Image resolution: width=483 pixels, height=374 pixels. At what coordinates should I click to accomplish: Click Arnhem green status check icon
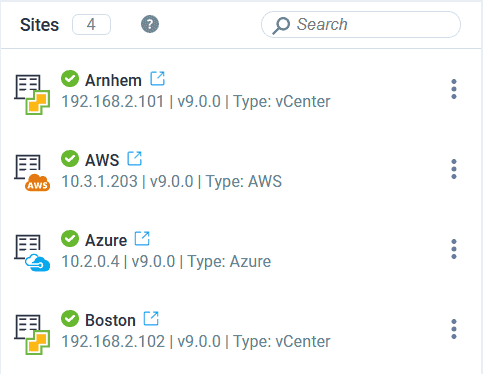point(70,79)
